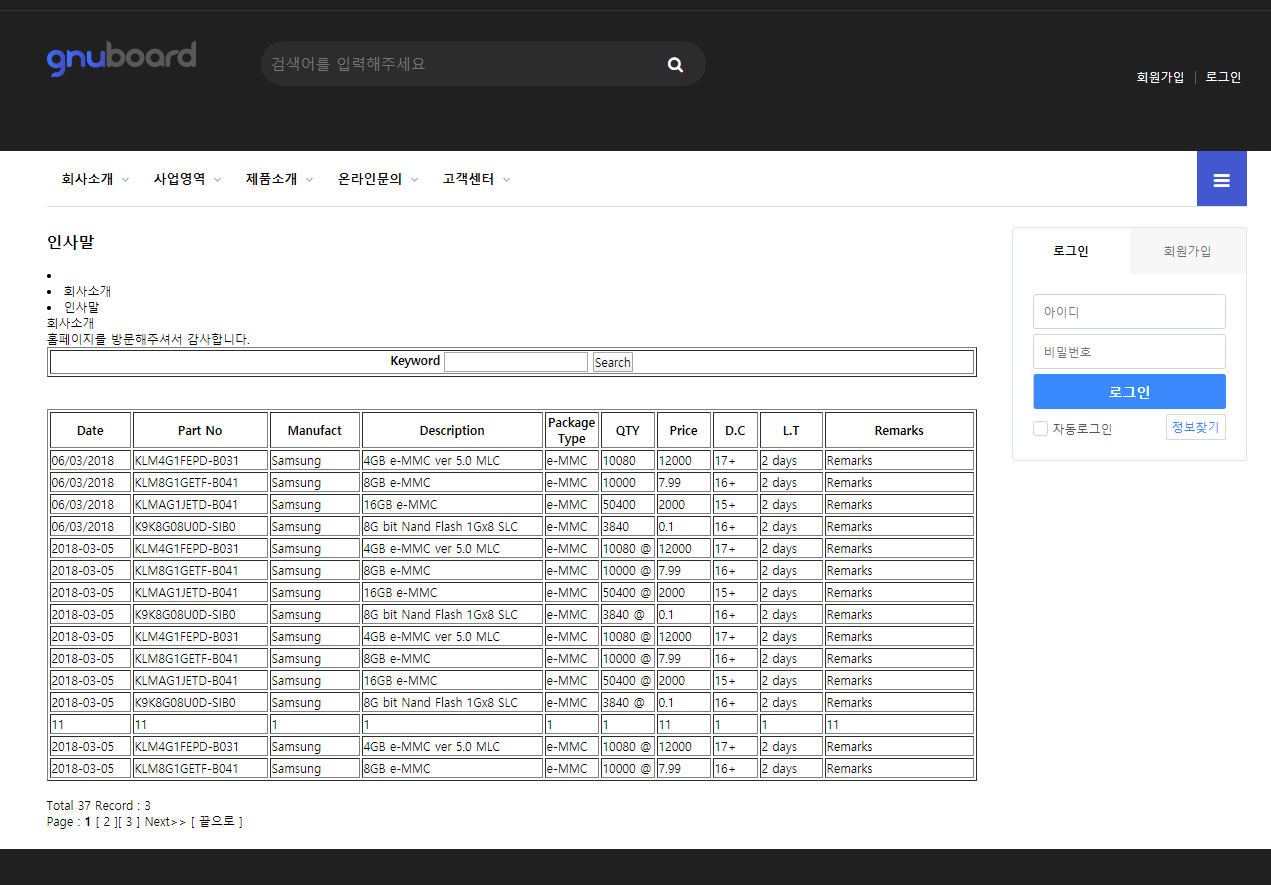Expand the 회사소개 dropdown menu
Image resolution: width=1271 pixels, height=885 pixels.
[95, 180]
